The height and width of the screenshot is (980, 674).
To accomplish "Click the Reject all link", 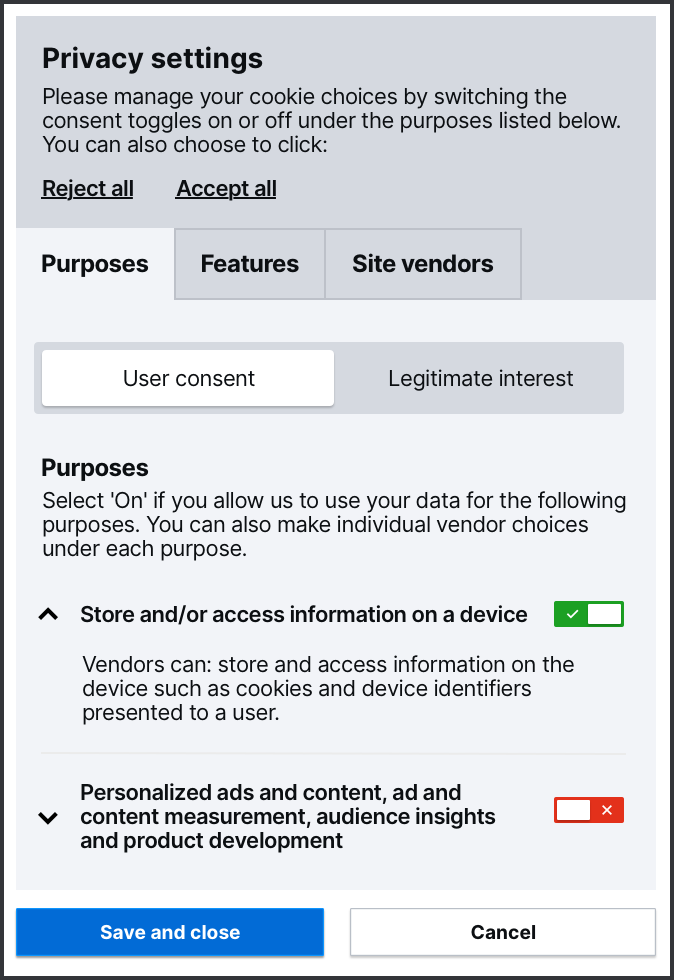I will 87,189.
